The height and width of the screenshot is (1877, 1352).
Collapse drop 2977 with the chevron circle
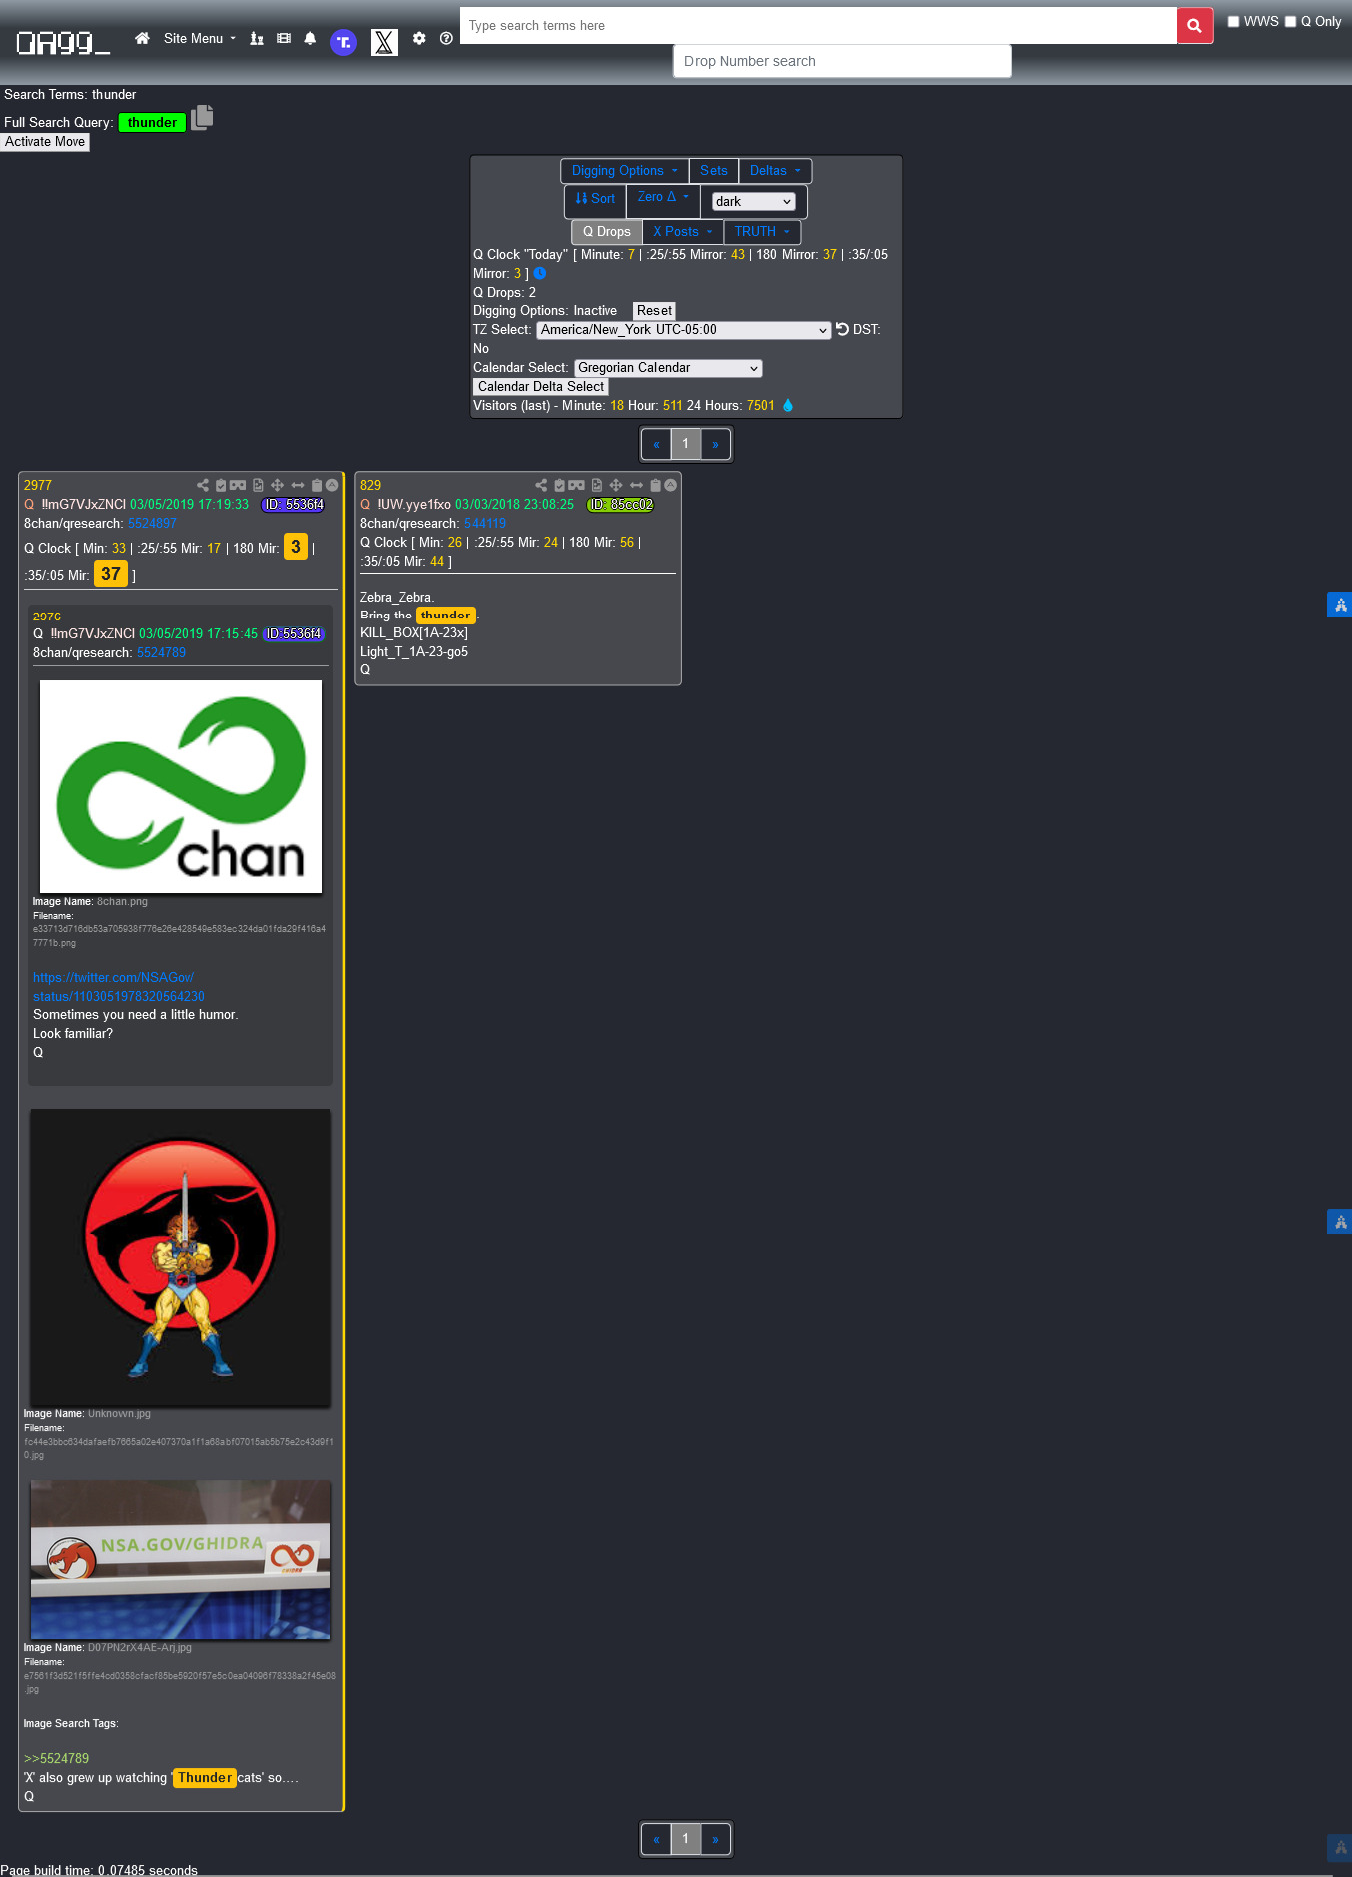[332, 485]
